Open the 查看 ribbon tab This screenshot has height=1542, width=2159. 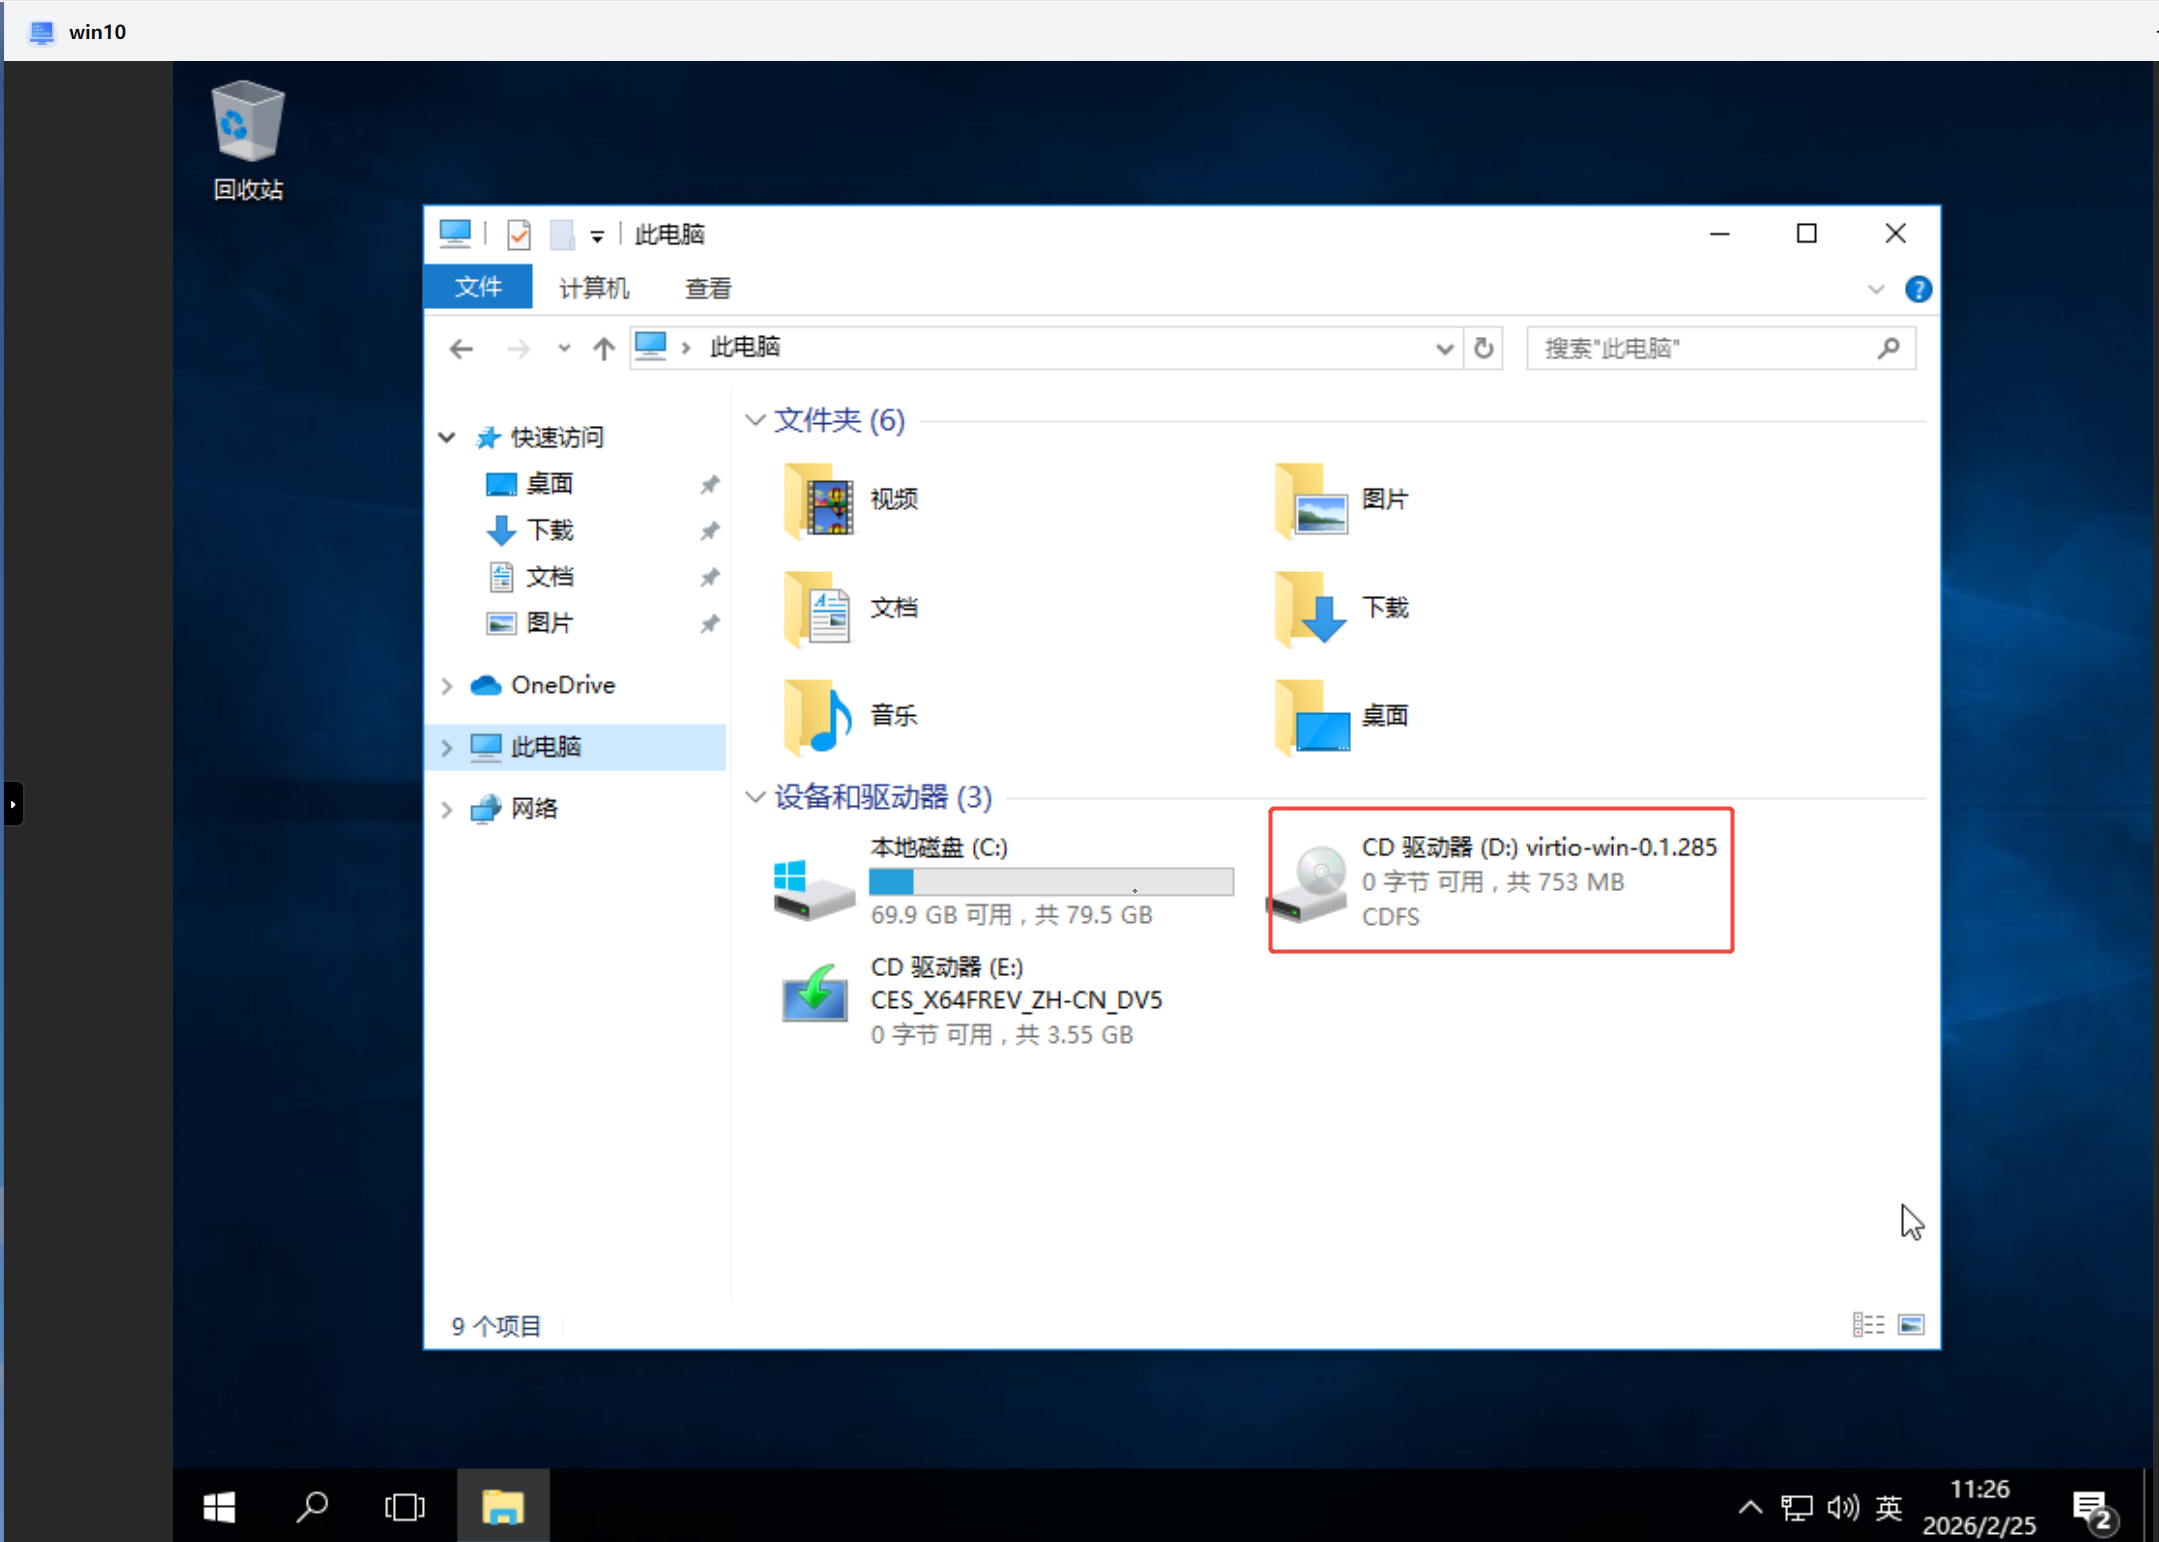[x=708, y=288]
